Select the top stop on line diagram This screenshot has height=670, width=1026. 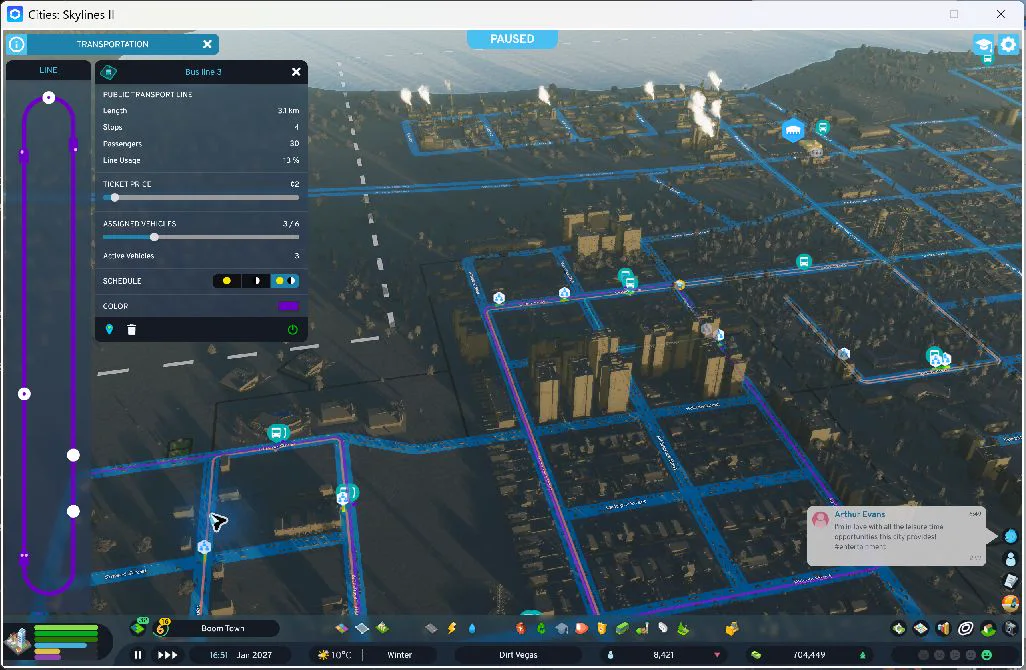48,97
